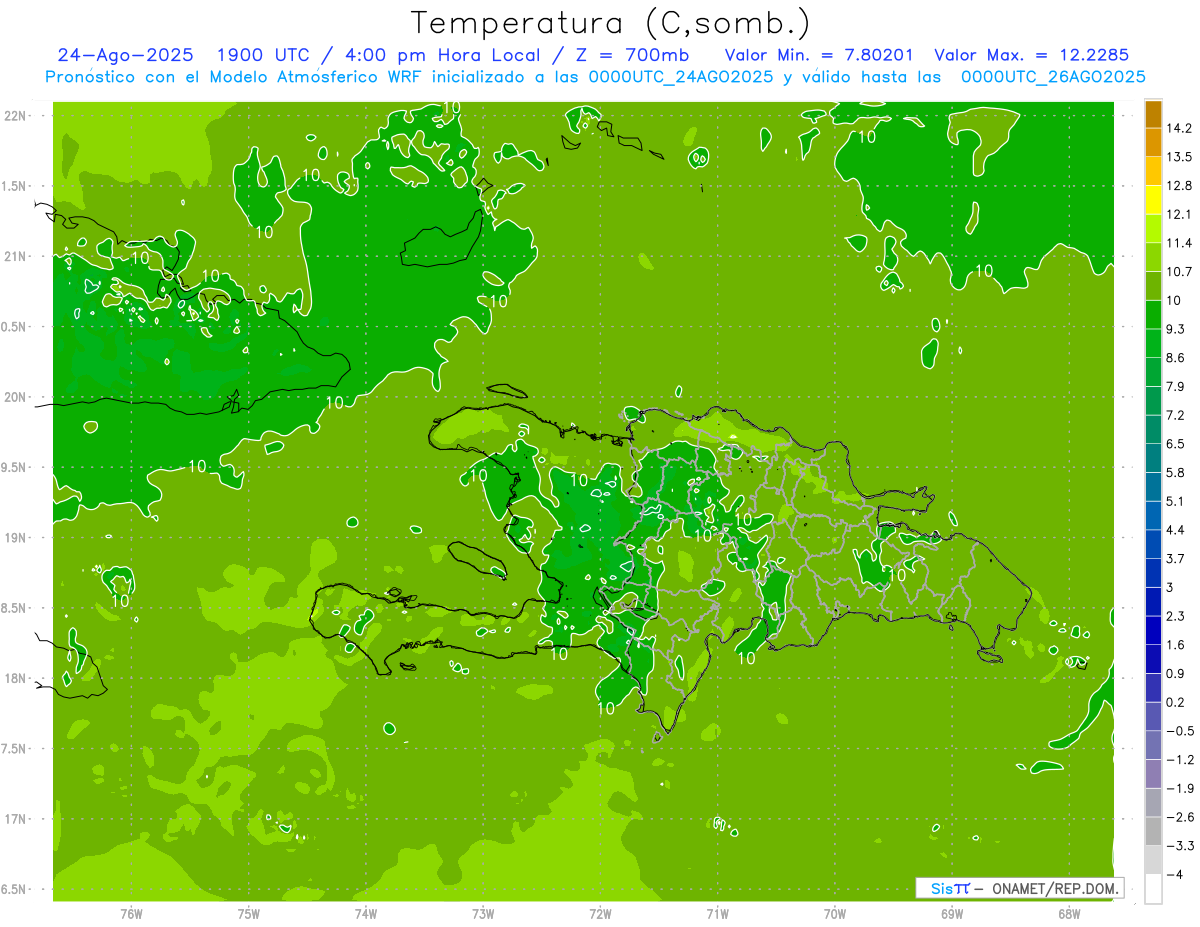Image resolution: width=1200 pixels, height=927 pixels.
Task: Click the 8.6 value on the colorbar
Action: pos(1176,358)
